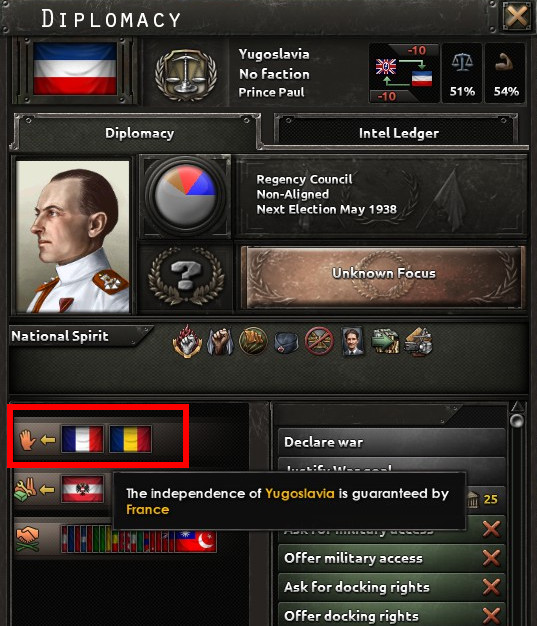Click the French flag in the guarantees row
537x626 pixels.
click(x=82, y=439)
